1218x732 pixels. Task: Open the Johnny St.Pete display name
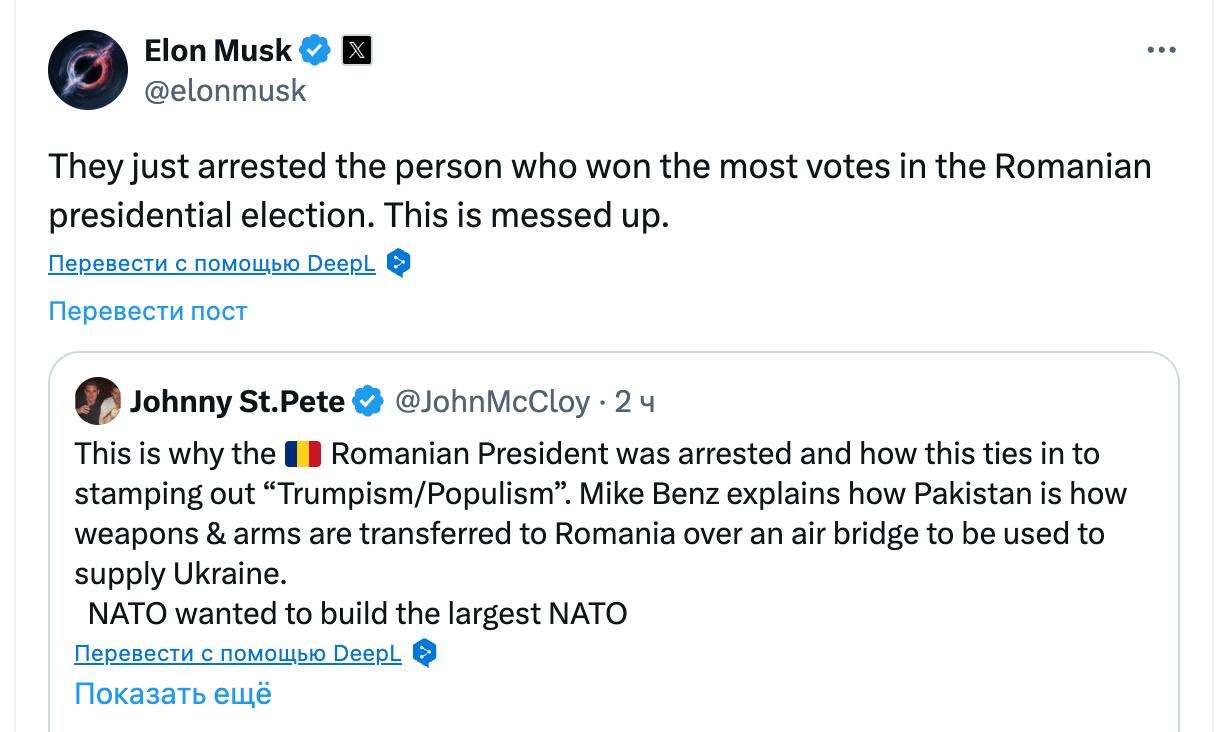point(237,402)
